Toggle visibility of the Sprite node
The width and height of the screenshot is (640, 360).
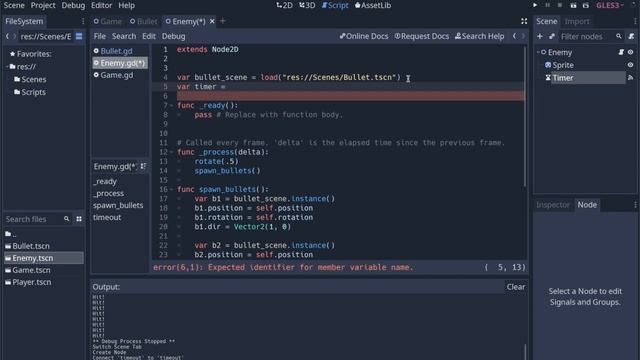pyautogui.click(x=630, y=65)
